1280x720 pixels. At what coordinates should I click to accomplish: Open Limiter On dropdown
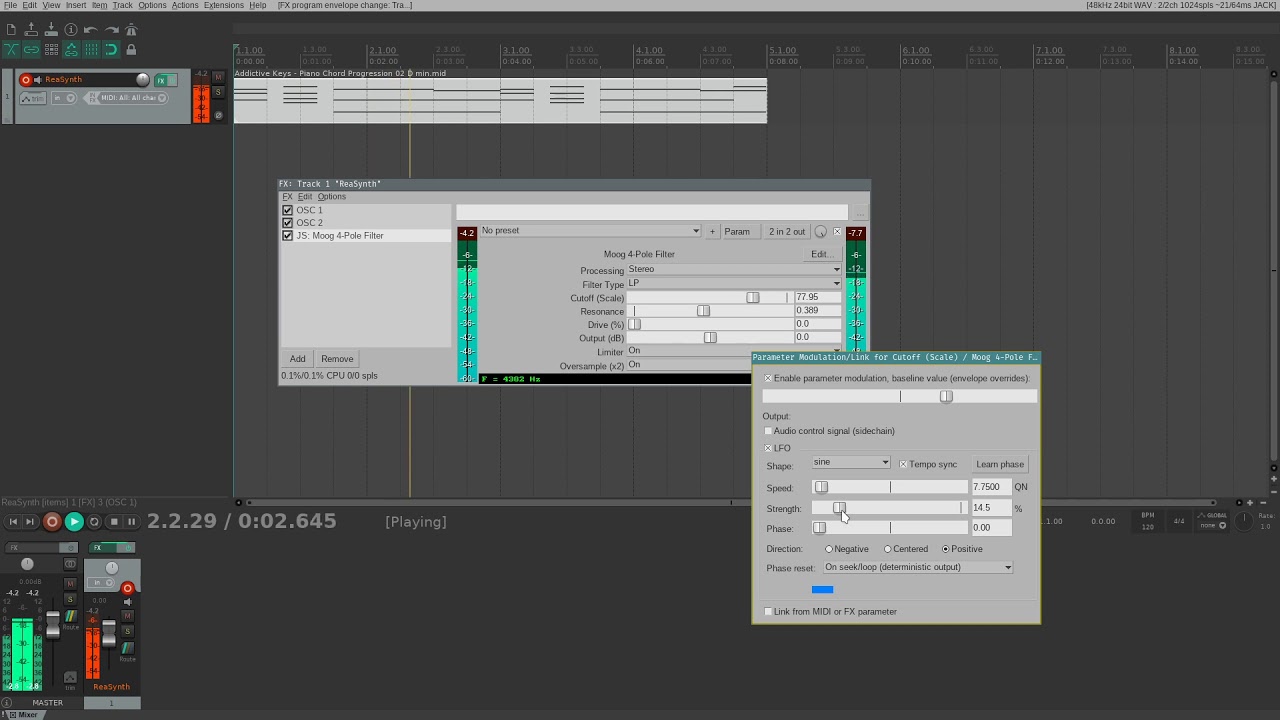(734, 351)
